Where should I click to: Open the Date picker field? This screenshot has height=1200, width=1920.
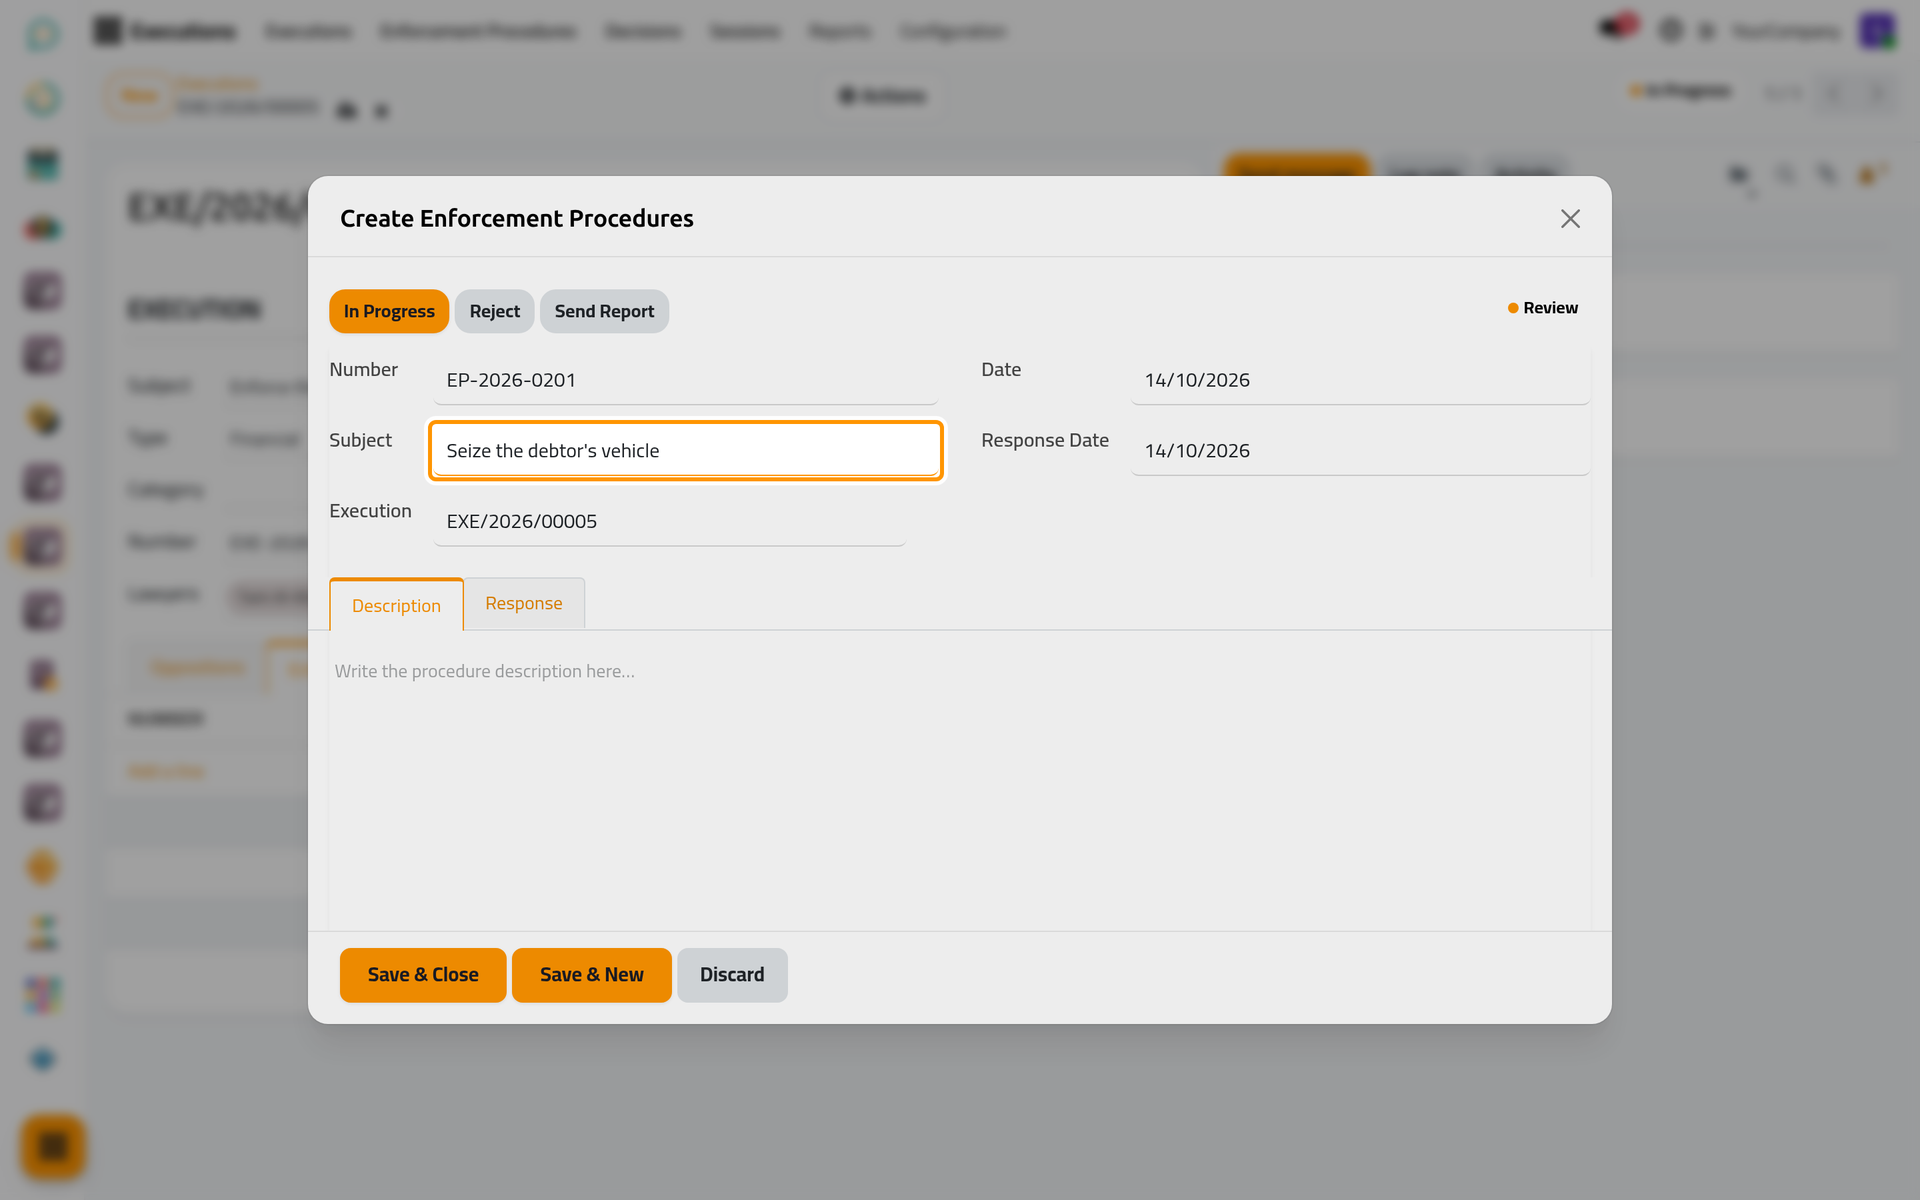pos(1360,380)
